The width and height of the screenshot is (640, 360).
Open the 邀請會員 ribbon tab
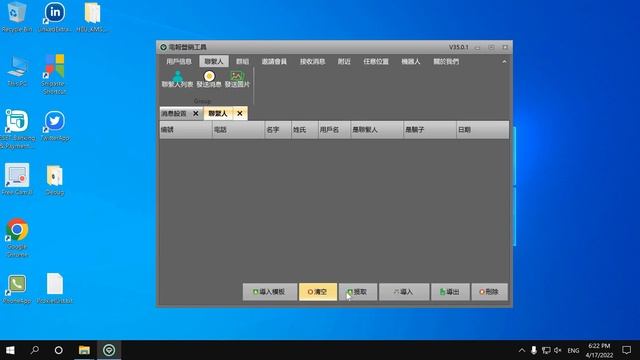(274, 62)
